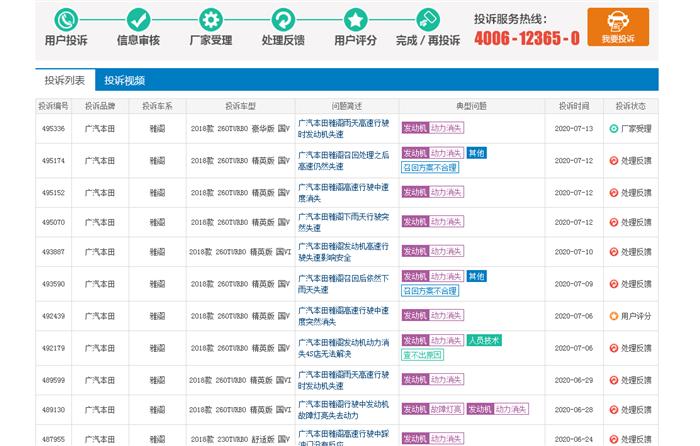Click the 典型问题 column header
The width and height of the screenshot is (700, 446).
coord(471,106)
